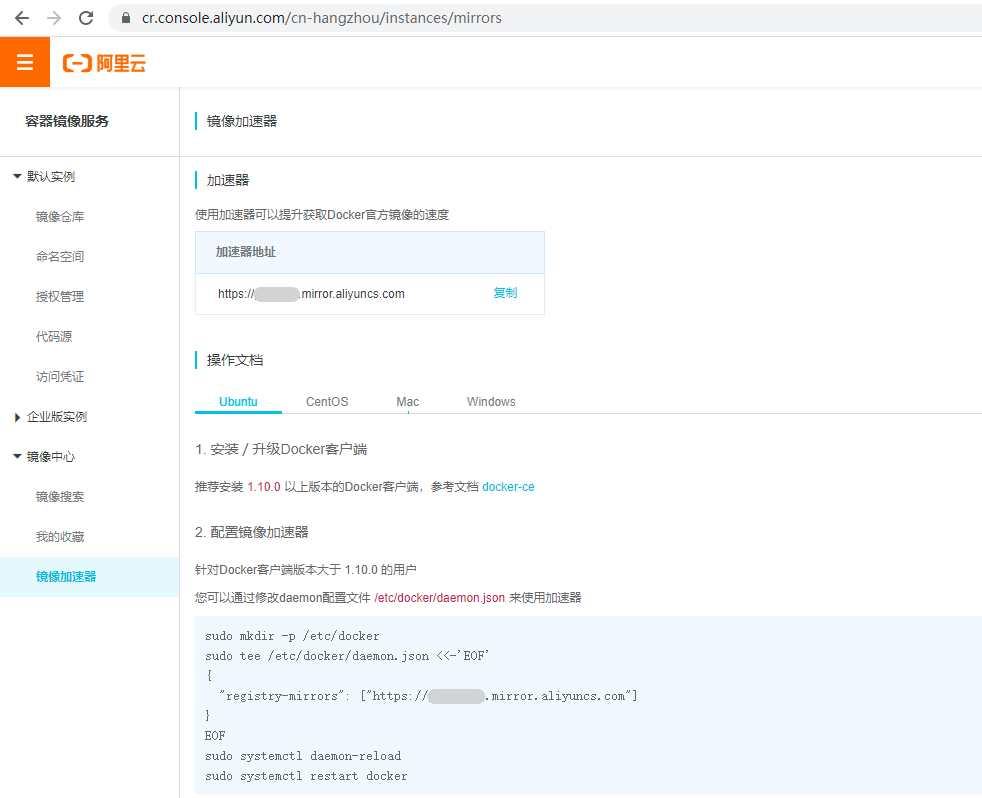The image size is (982, 798).
Task: Click the '2. 配置镜像加速器' heading
Action: point(252,532)
